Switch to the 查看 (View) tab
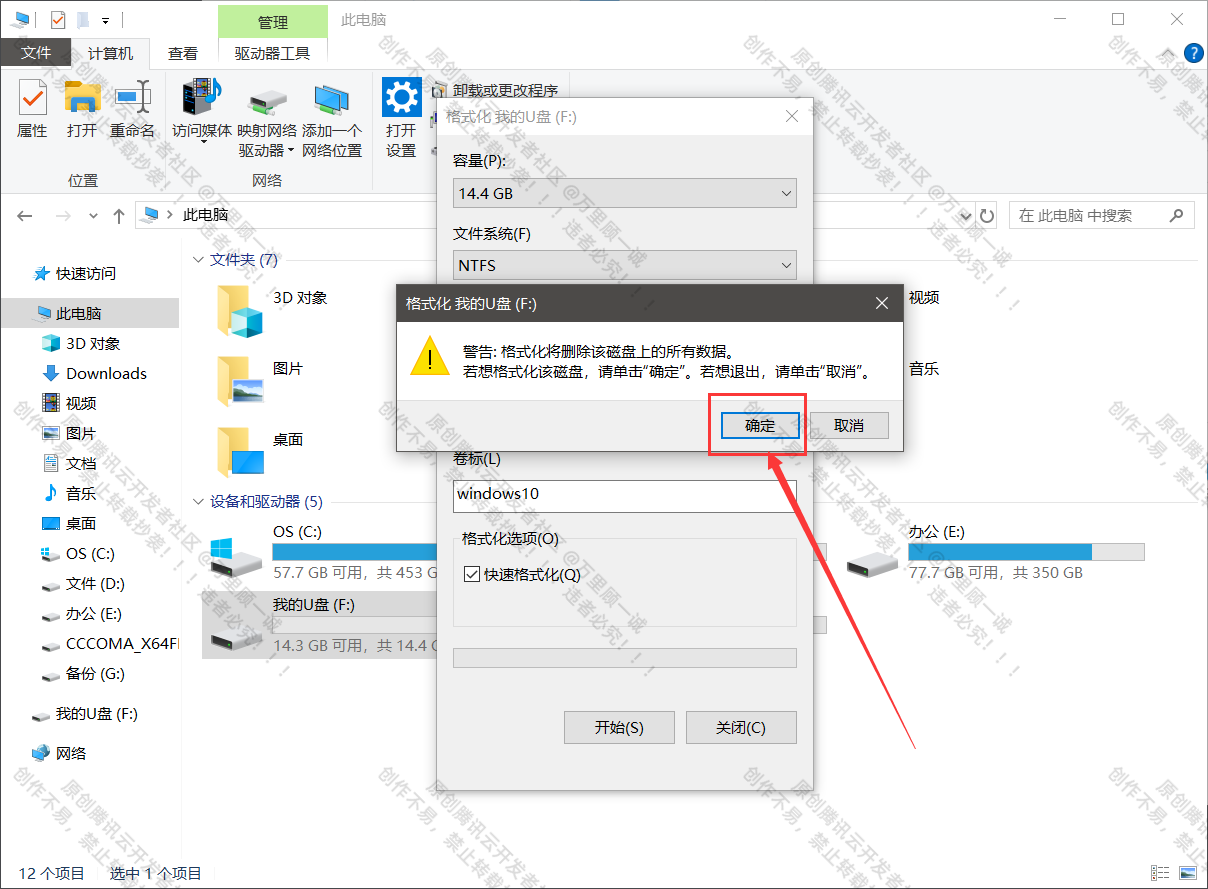This screenshot has width=1208, height=889. pyautogui.click(x=183, y=53)
